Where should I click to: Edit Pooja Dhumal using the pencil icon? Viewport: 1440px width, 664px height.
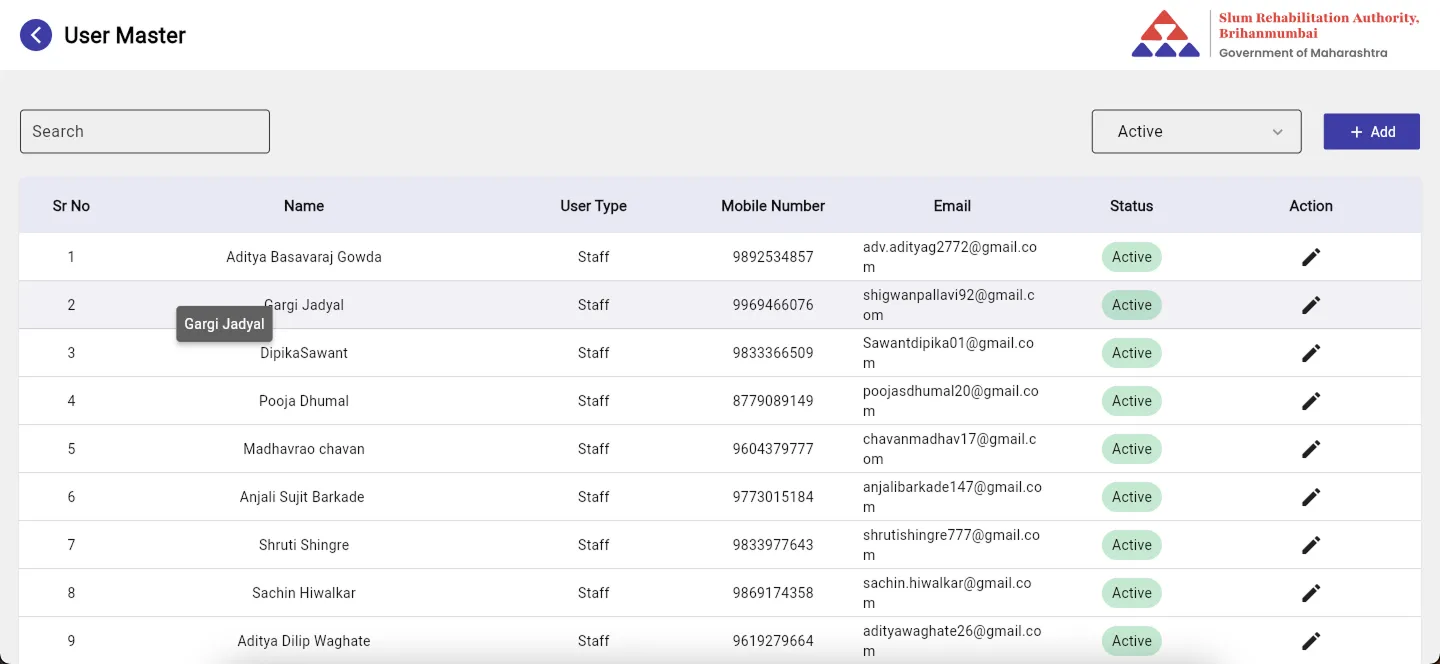pyautogui.click(x=1311, y=401)
